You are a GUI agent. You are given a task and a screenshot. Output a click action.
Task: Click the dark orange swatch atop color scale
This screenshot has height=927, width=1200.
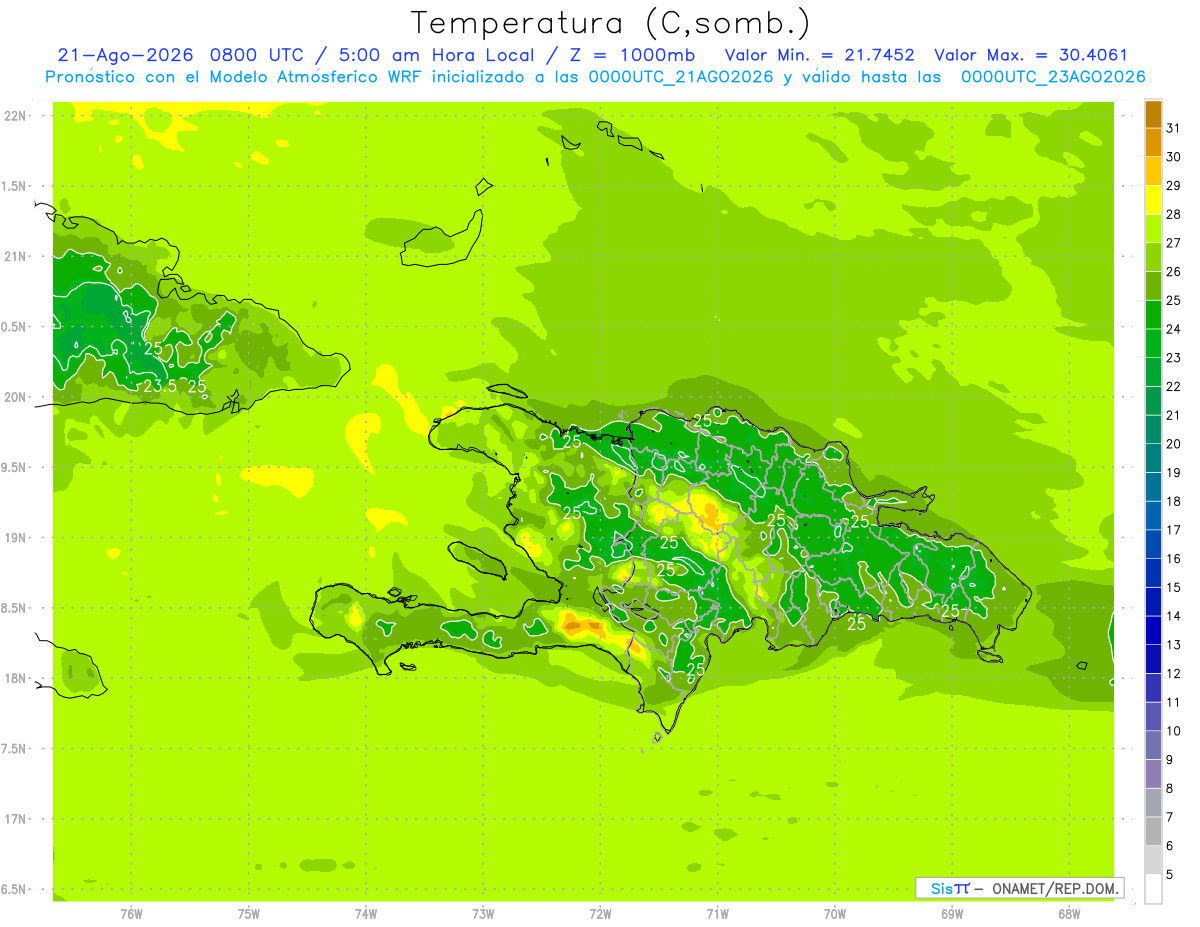click(1153, 114)
